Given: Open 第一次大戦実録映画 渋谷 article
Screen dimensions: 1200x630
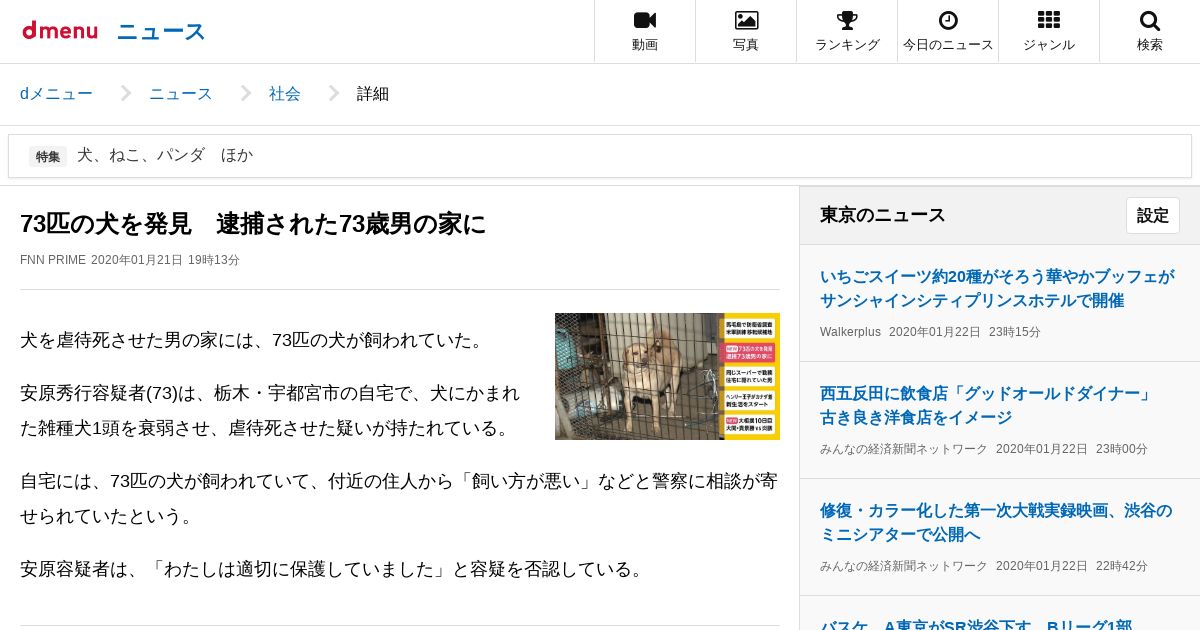Looking at the screenshot, I should tap(996, 522).
